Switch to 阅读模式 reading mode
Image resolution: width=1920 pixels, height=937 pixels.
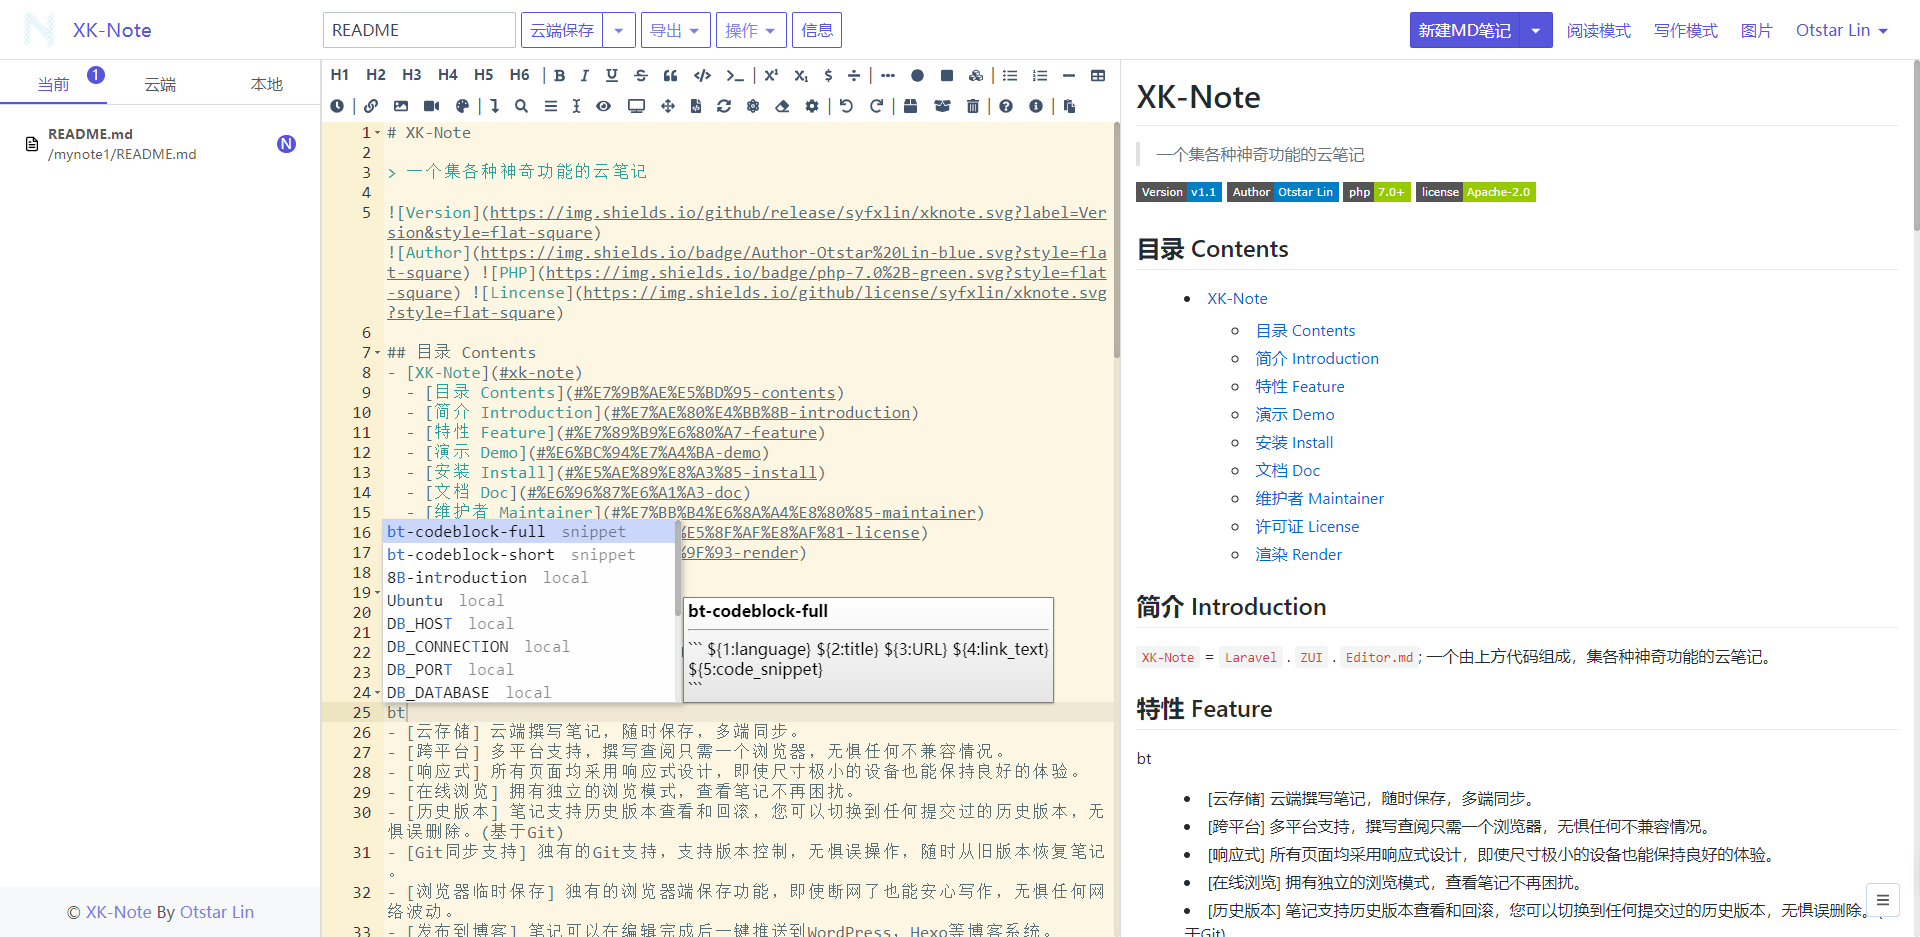pos(1599,30)
